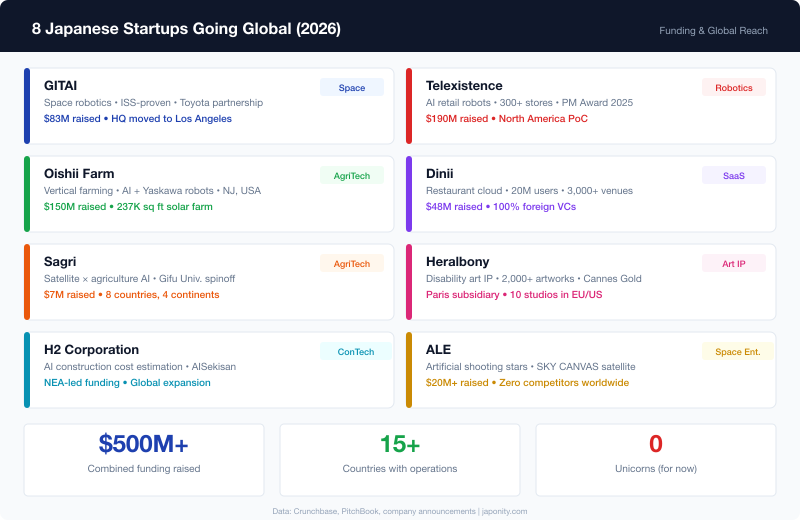
Task: Click "AI construction cost estimation • AISekisan" text
Action: pyautogui.click(x=140, y=367)
